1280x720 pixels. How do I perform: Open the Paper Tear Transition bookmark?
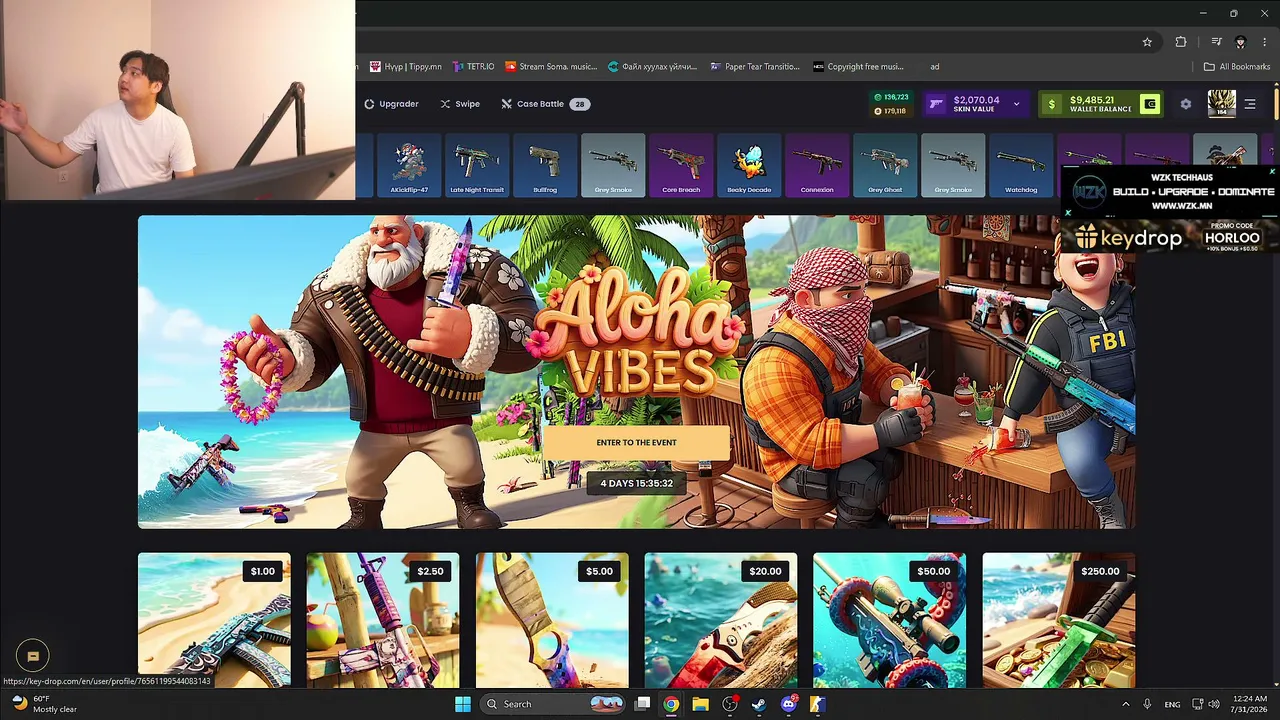click(x=755, y=67)
